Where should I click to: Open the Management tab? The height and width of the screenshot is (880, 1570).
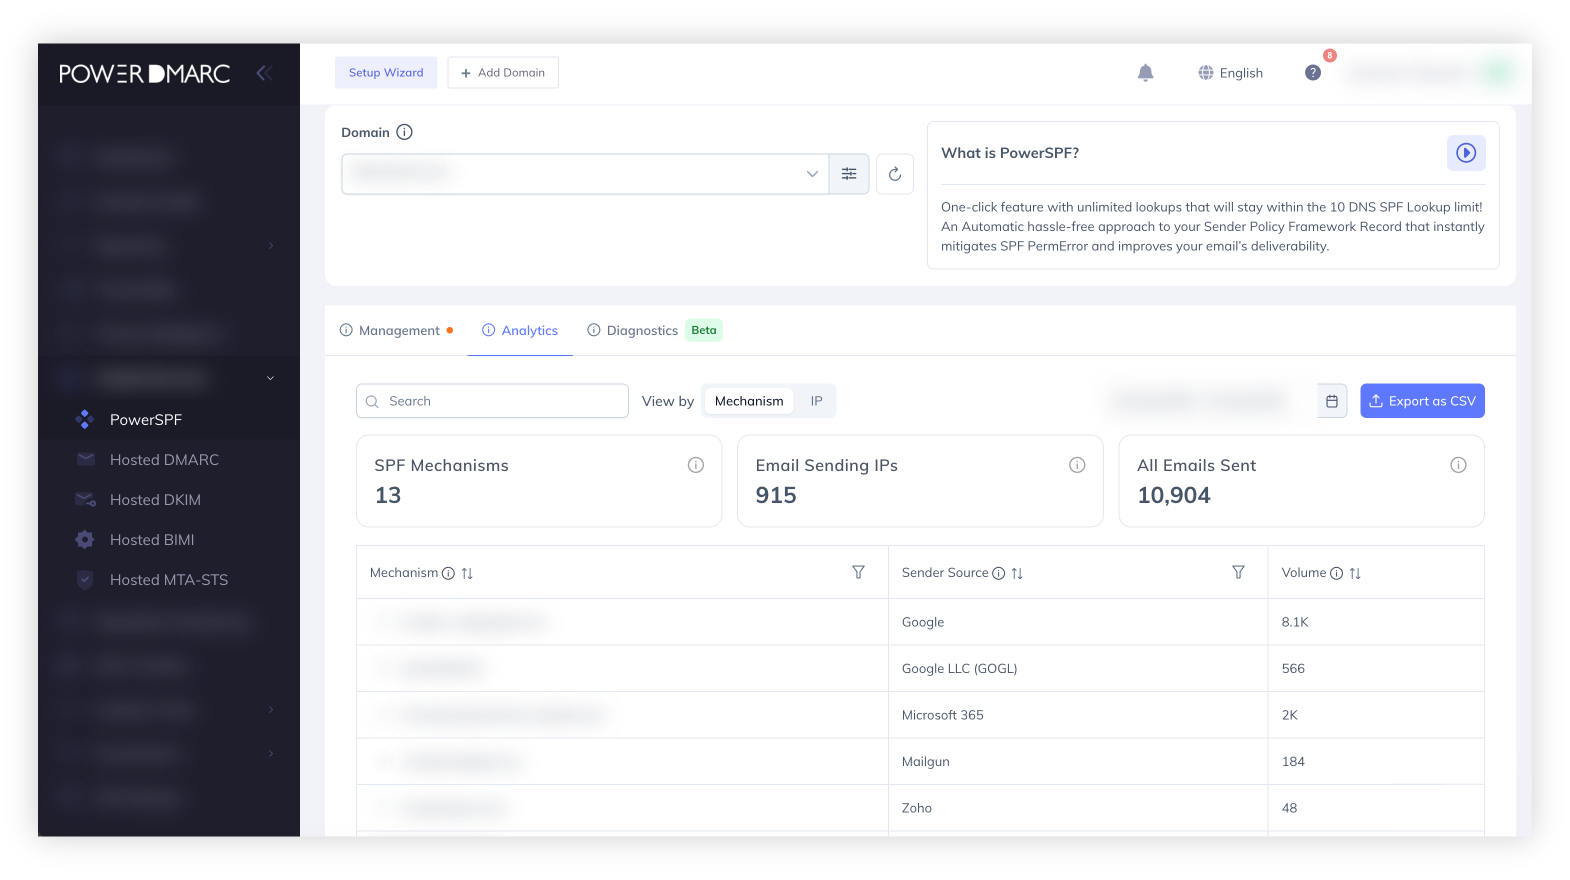pos(397,331)
